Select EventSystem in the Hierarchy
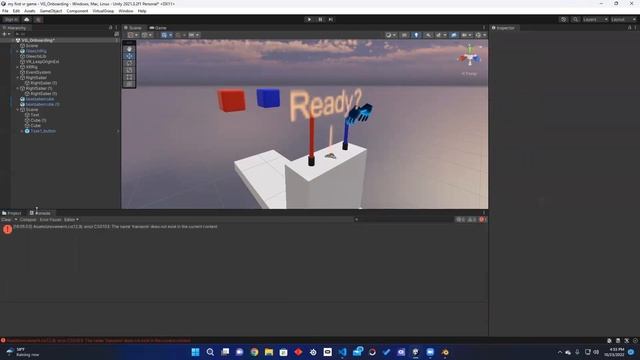The height and width of the screenshot is (360, 640). tap(38, 72)
